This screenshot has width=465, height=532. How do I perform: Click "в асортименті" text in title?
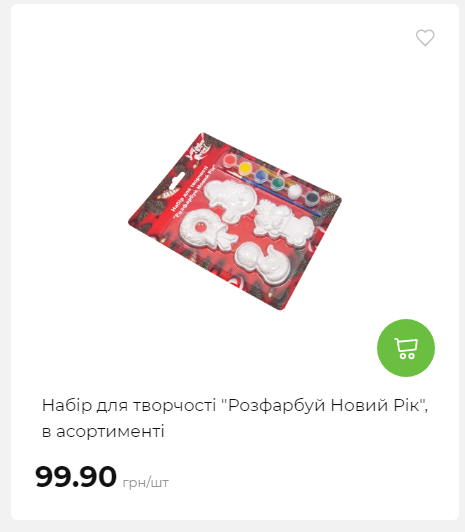103,432
